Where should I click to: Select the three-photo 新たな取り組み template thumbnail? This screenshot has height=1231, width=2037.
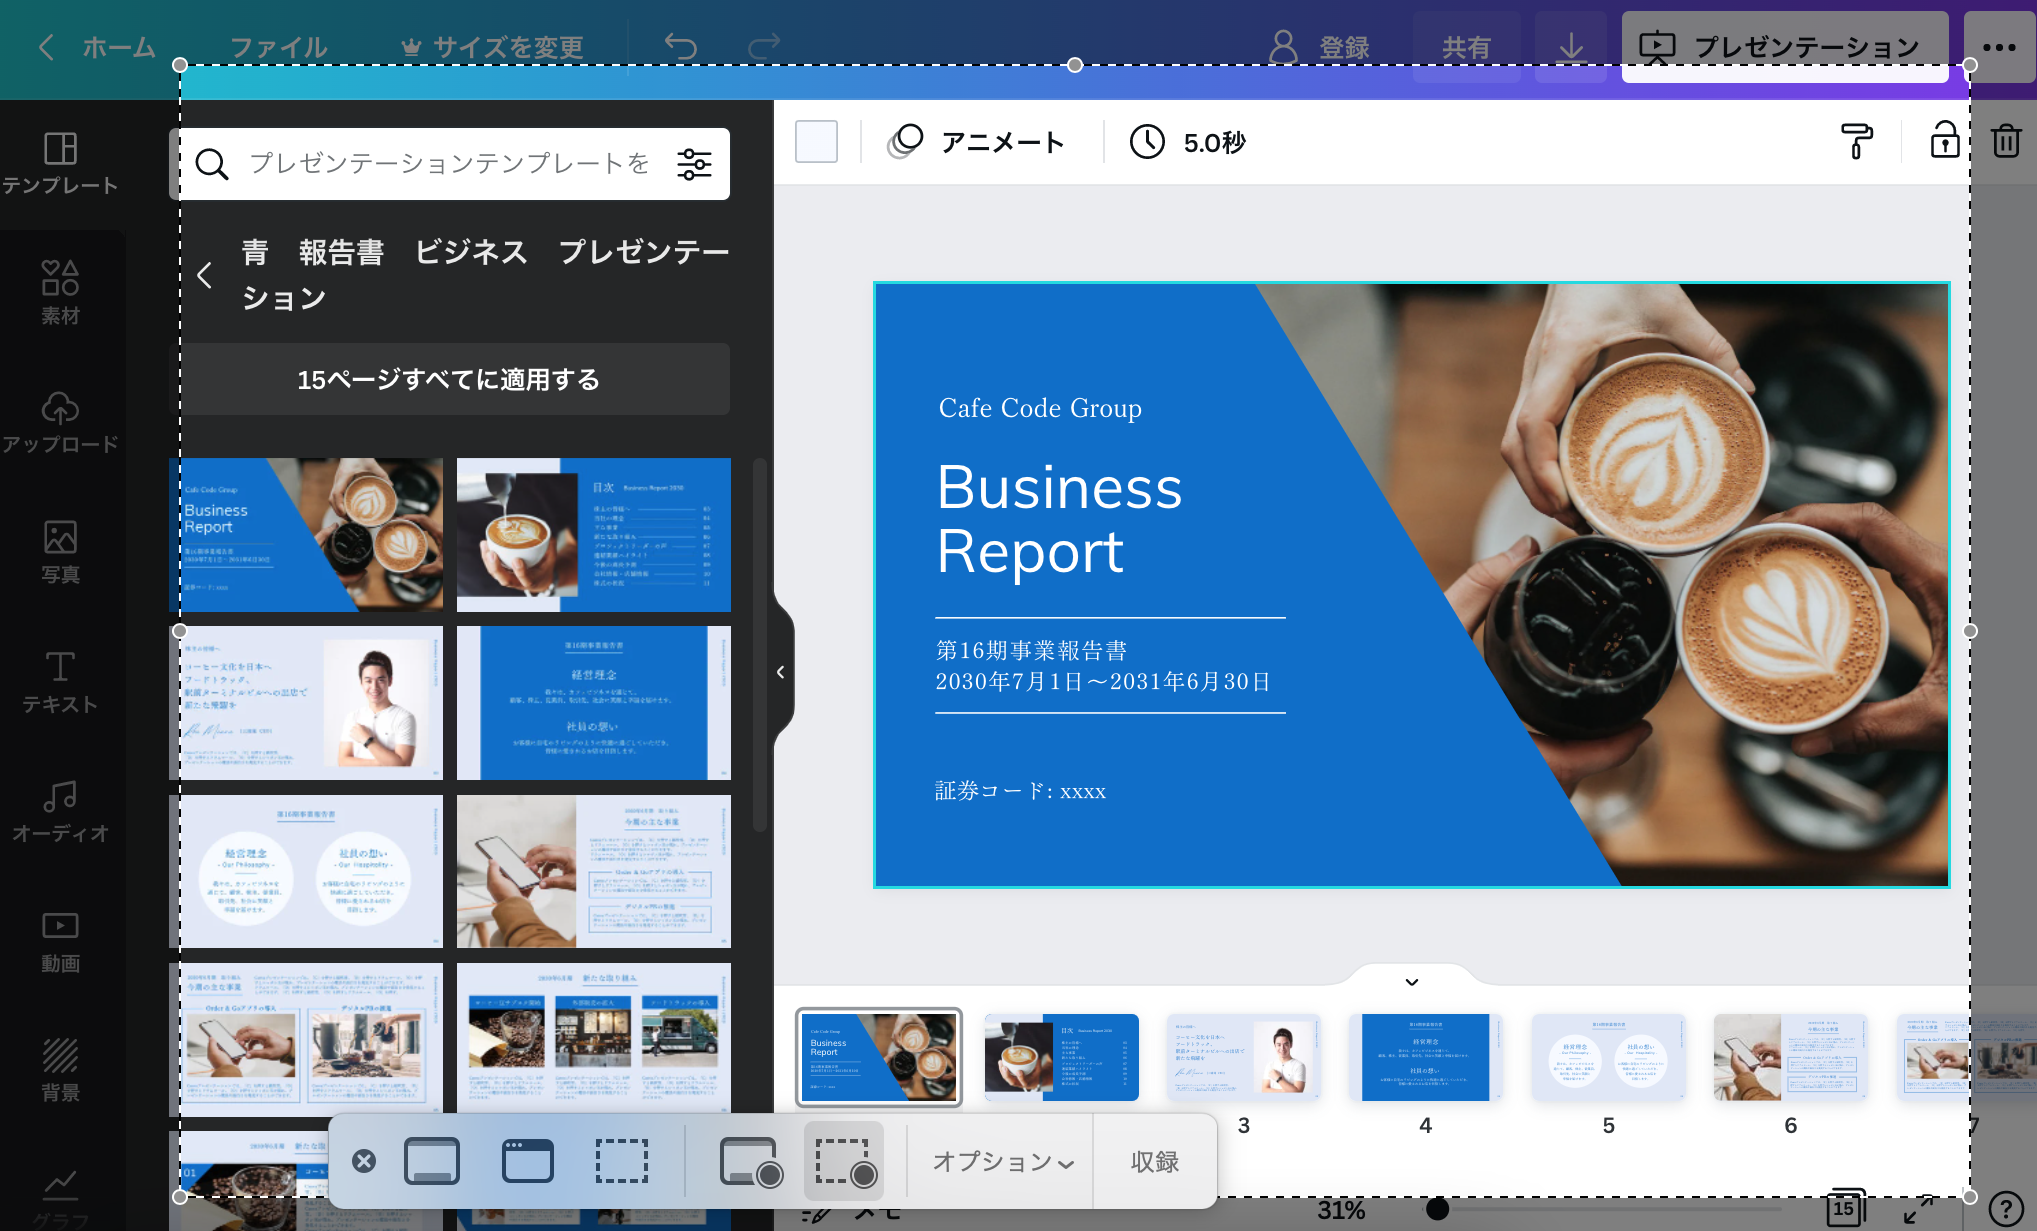click(x=594, y=1038)
